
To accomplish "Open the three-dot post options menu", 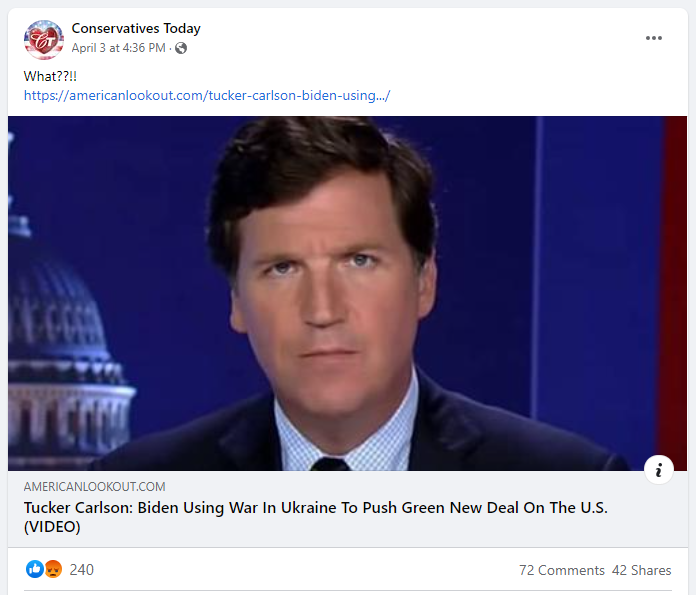I will pyautogui.click(x=653, y=38).
